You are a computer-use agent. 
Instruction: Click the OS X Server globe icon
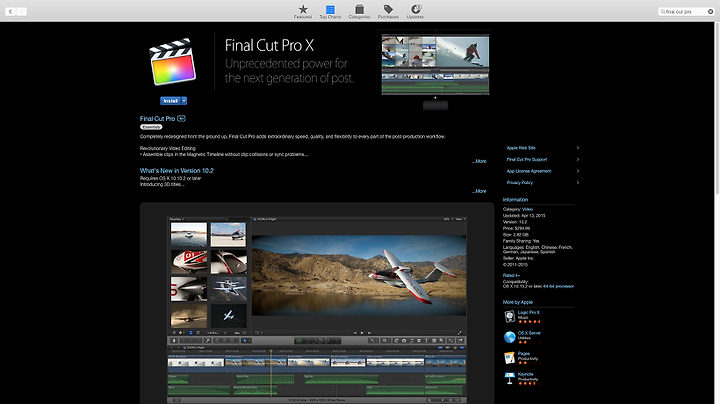(509, 337)
